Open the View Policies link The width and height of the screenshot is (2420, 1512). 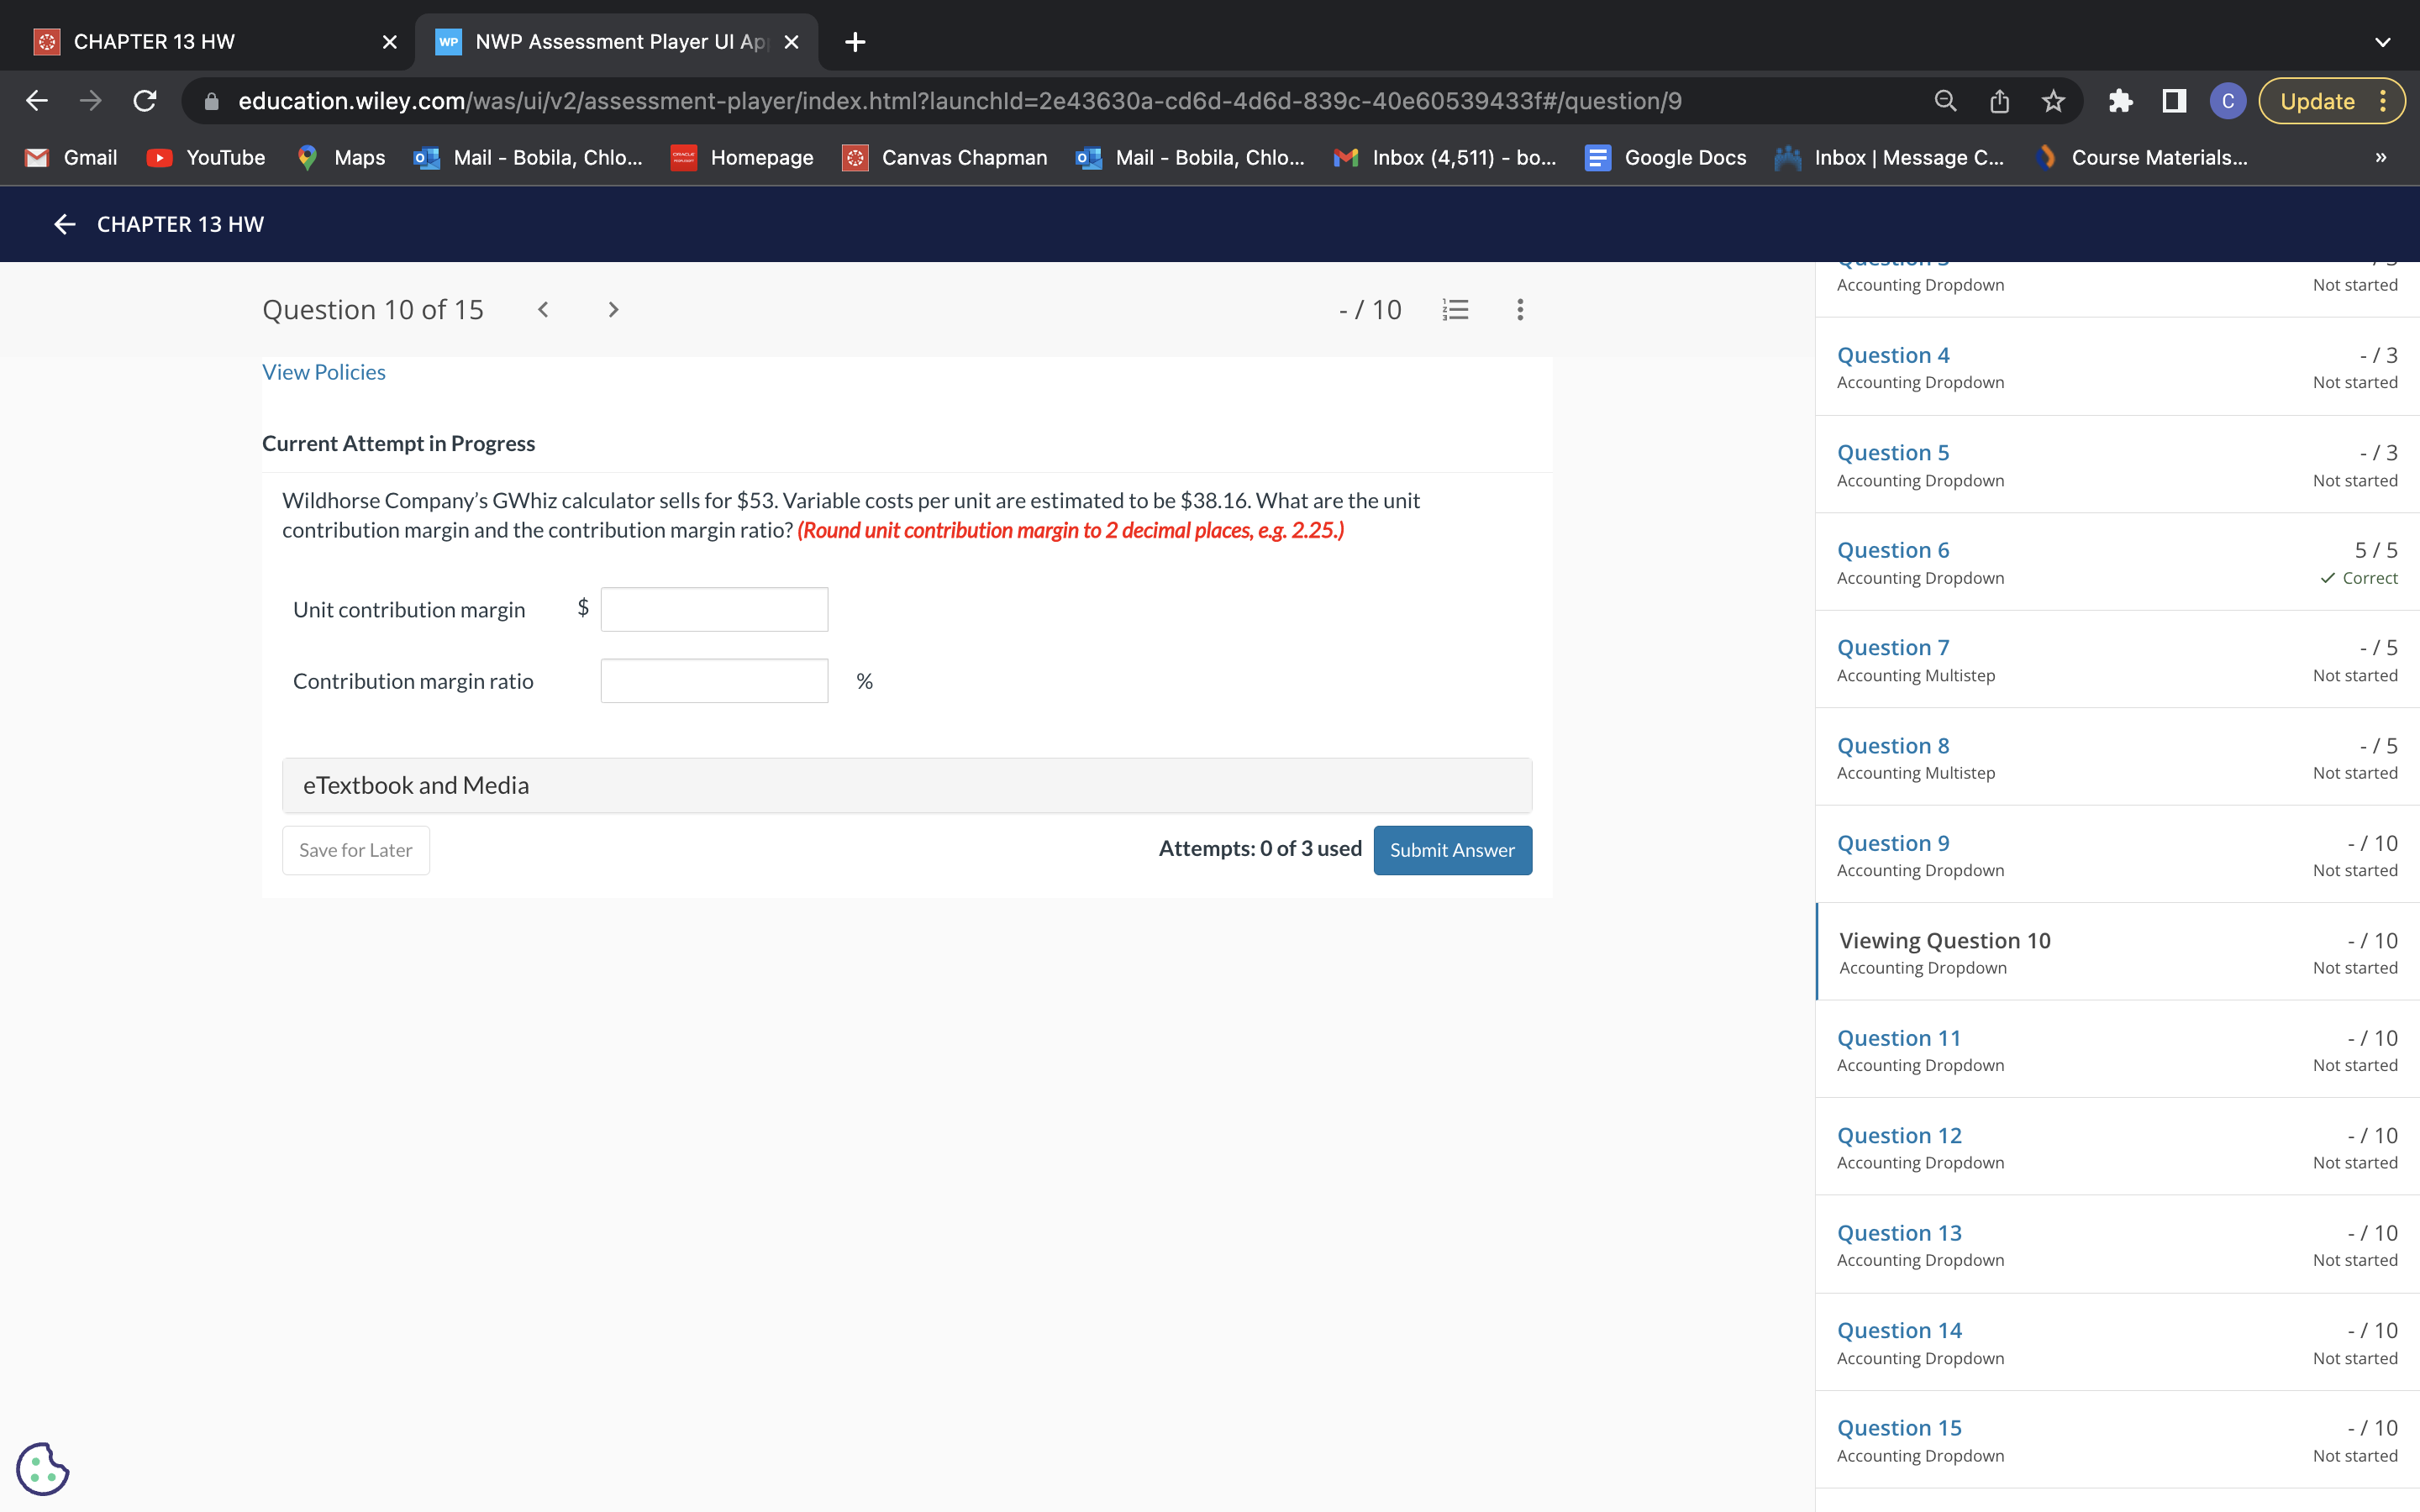pos(323,372)
